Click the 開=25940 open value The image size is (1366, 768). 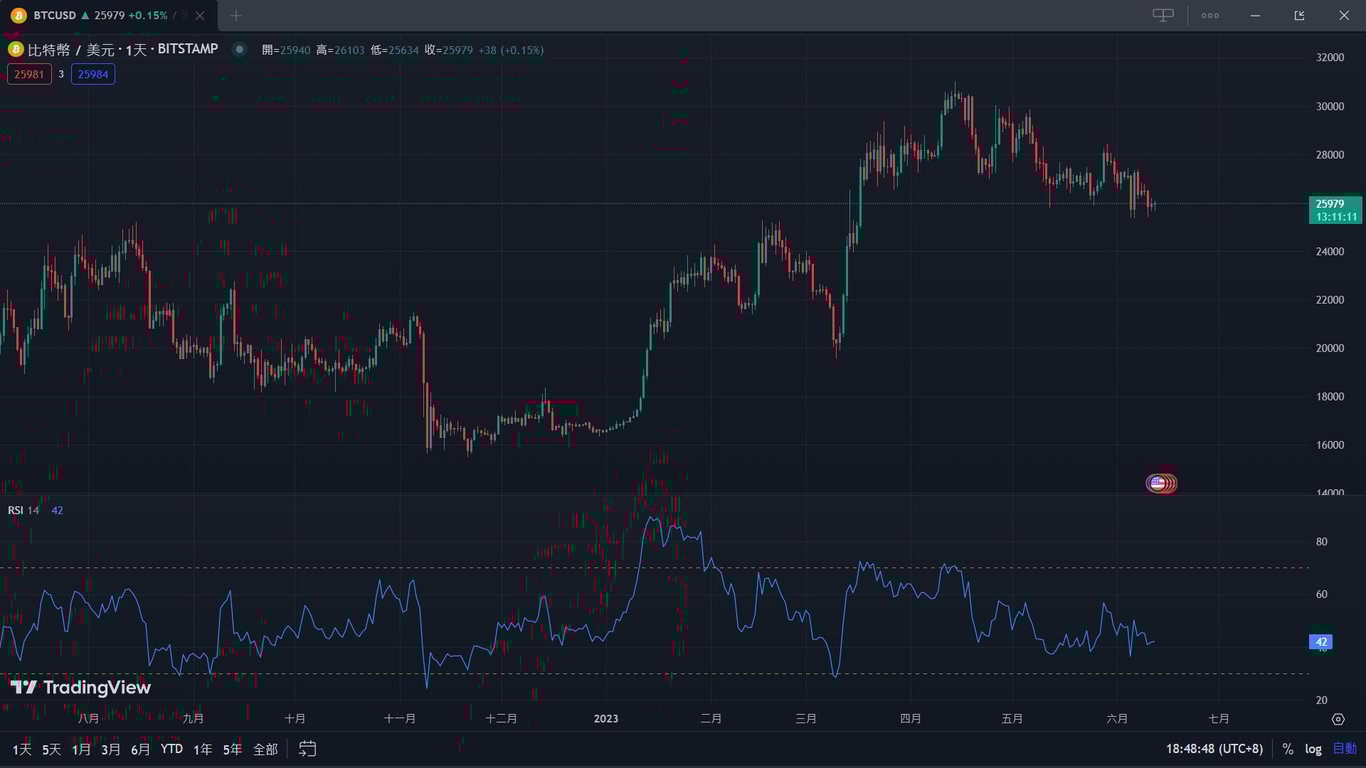point(286,49)
